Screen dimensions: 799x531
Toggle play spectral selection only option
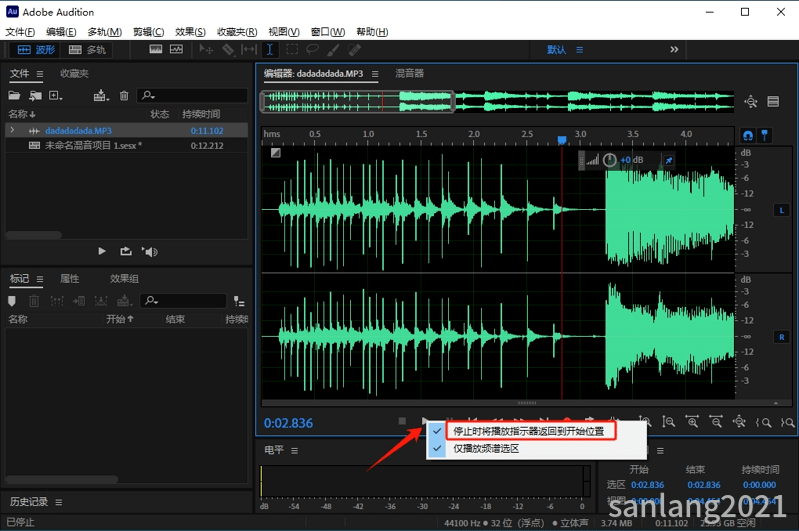coord(486,448)
